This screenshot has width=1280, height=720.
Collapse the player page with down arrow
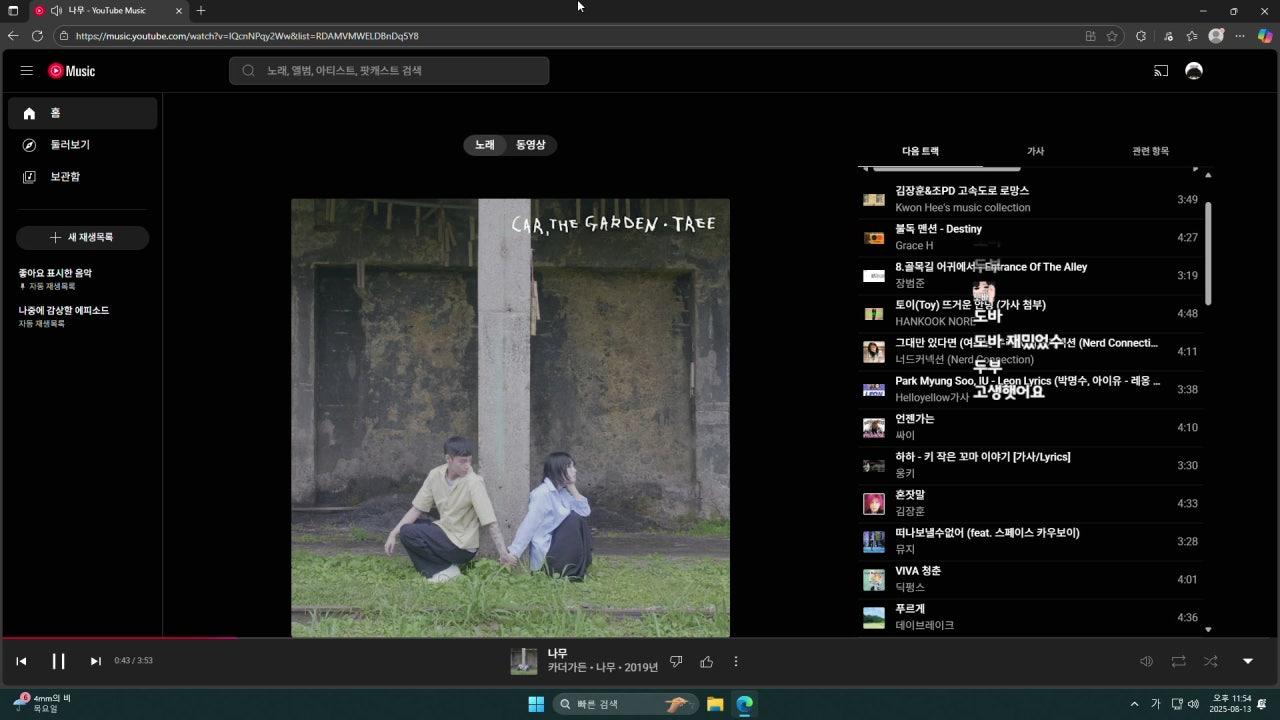tap(1248, 661)
